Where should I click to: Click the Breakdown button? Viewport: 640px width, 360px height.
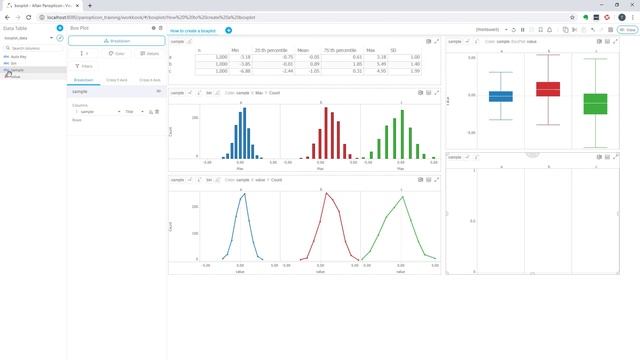click(117, 41)
